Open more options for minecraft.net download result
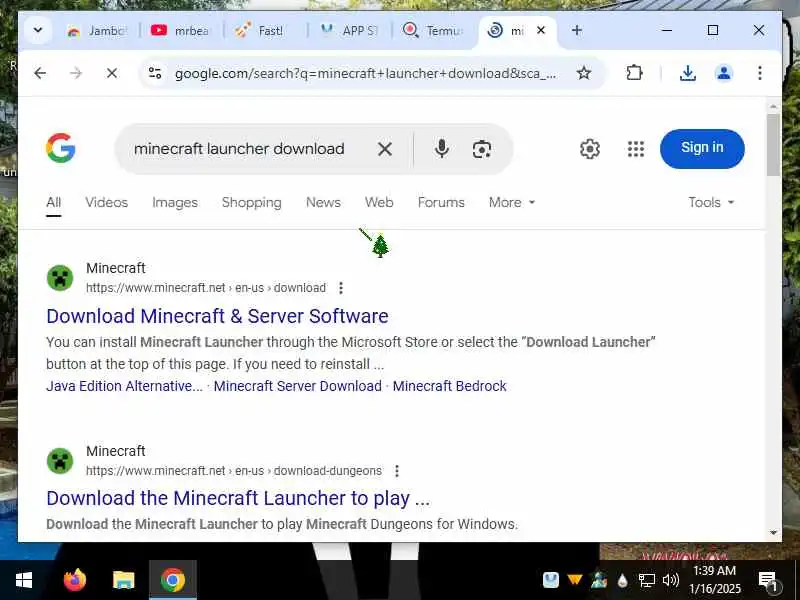 tap(341, 288)
